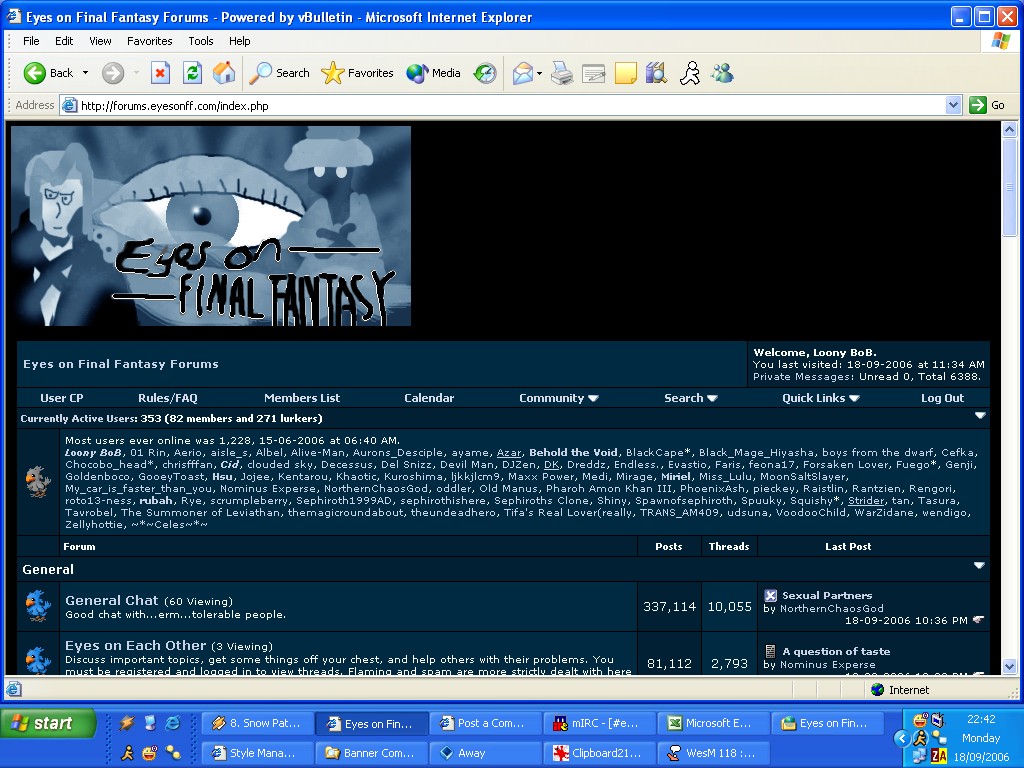1024x768 pixels.
Task: Expand Community dropdown menu
Action: click(x=558, y=398)
